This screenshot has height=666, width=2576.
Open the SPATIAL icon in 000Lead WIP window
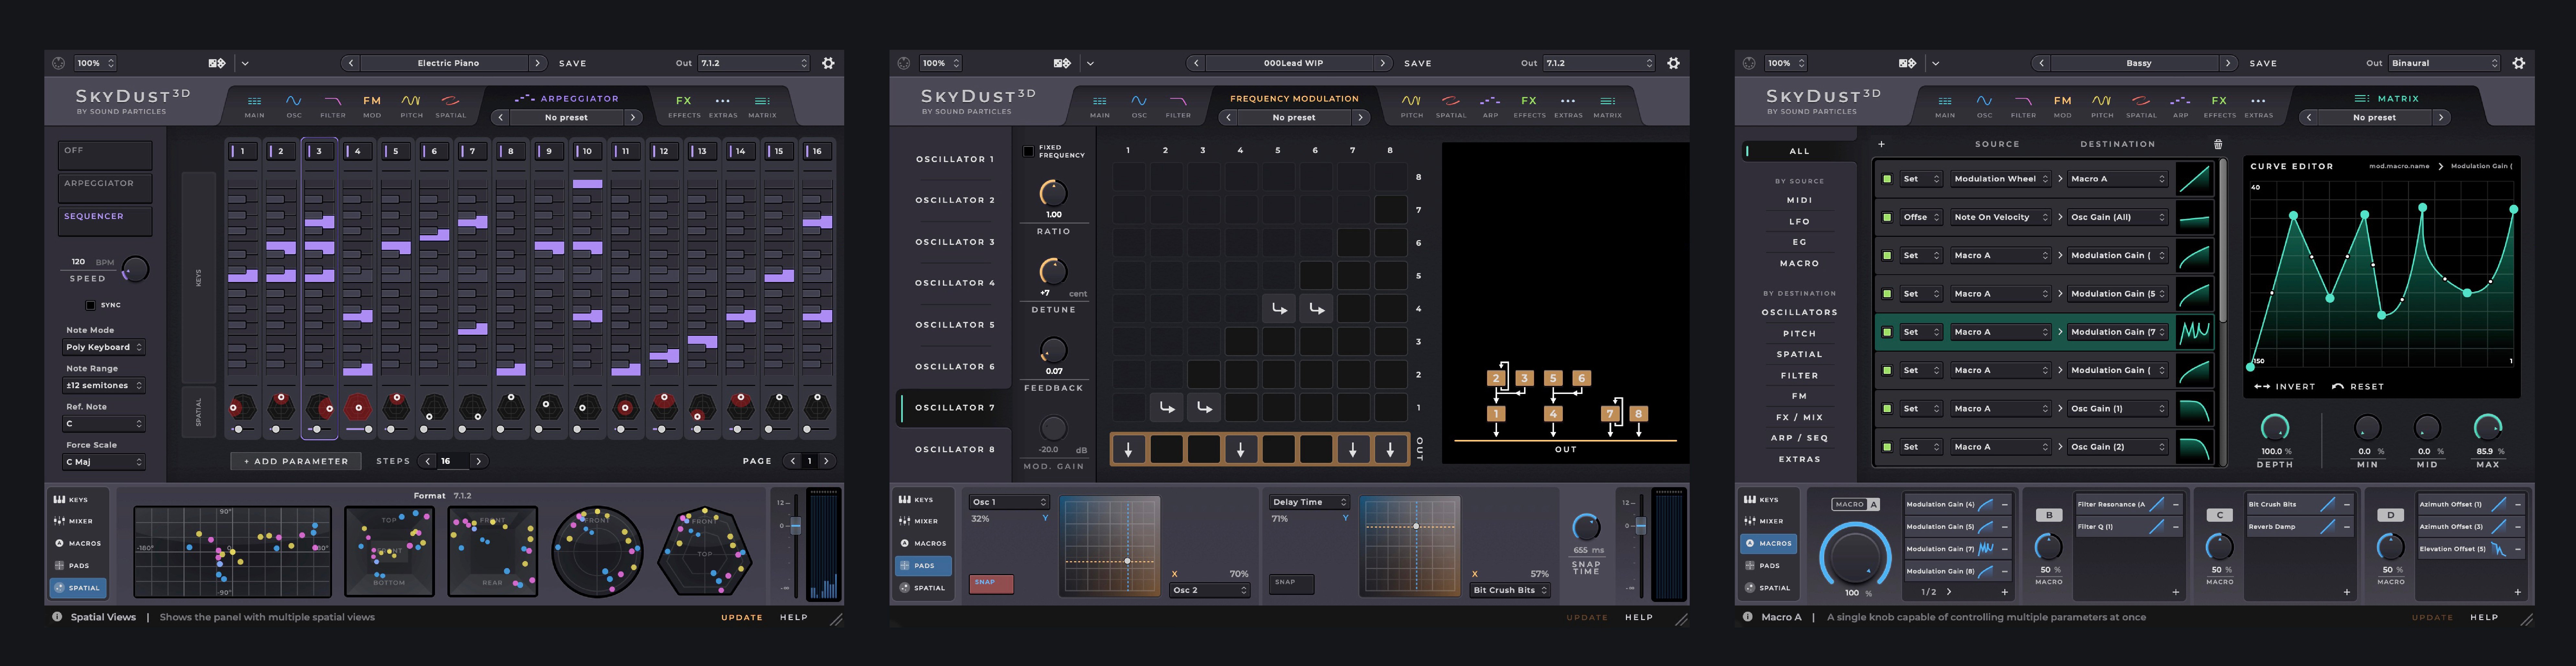click(1451, 105)
